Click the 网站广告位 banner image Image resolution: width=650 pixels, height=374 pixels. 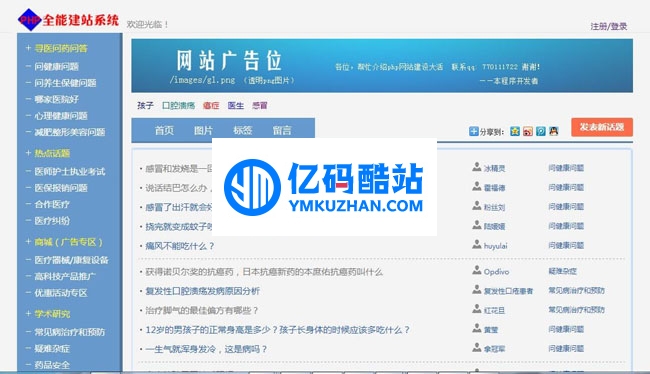pyautogui.click(x=382, y=66)
